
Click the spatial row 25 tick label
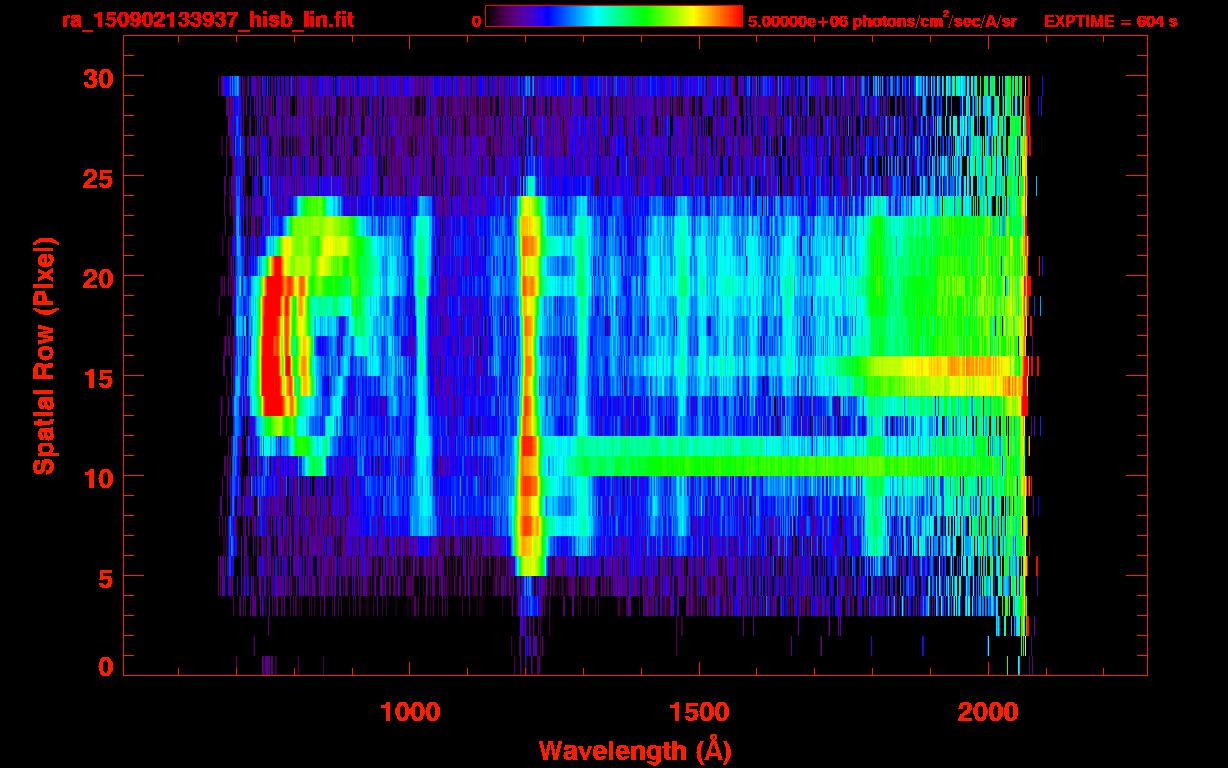pyautogui.click(x=98, y=177)
